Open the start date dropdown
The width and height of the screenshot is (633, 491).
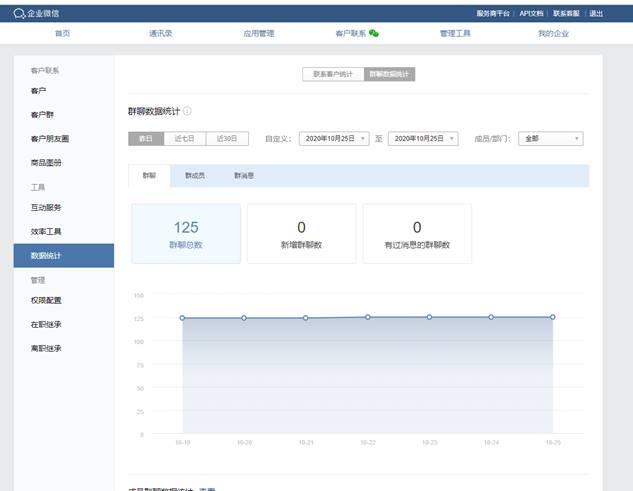tap(333, 139)
